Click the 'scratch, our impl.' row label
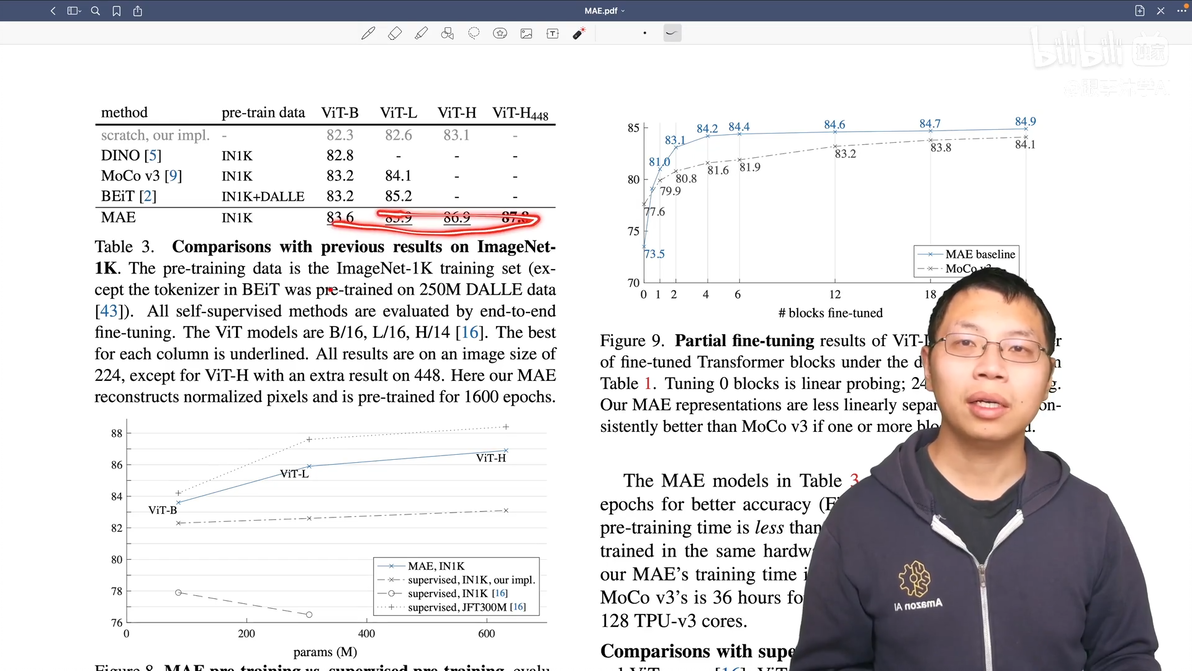This screenshot has height=671, width=1192. point(155,135)
